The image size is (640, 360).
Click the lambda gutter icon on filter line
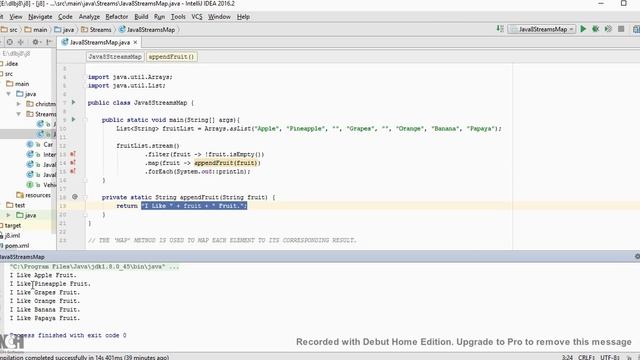tap(73, 154)
